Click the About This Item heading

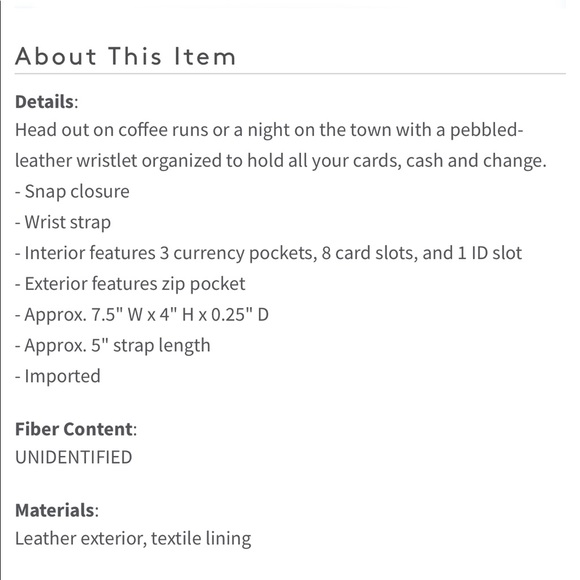point(125,57)
